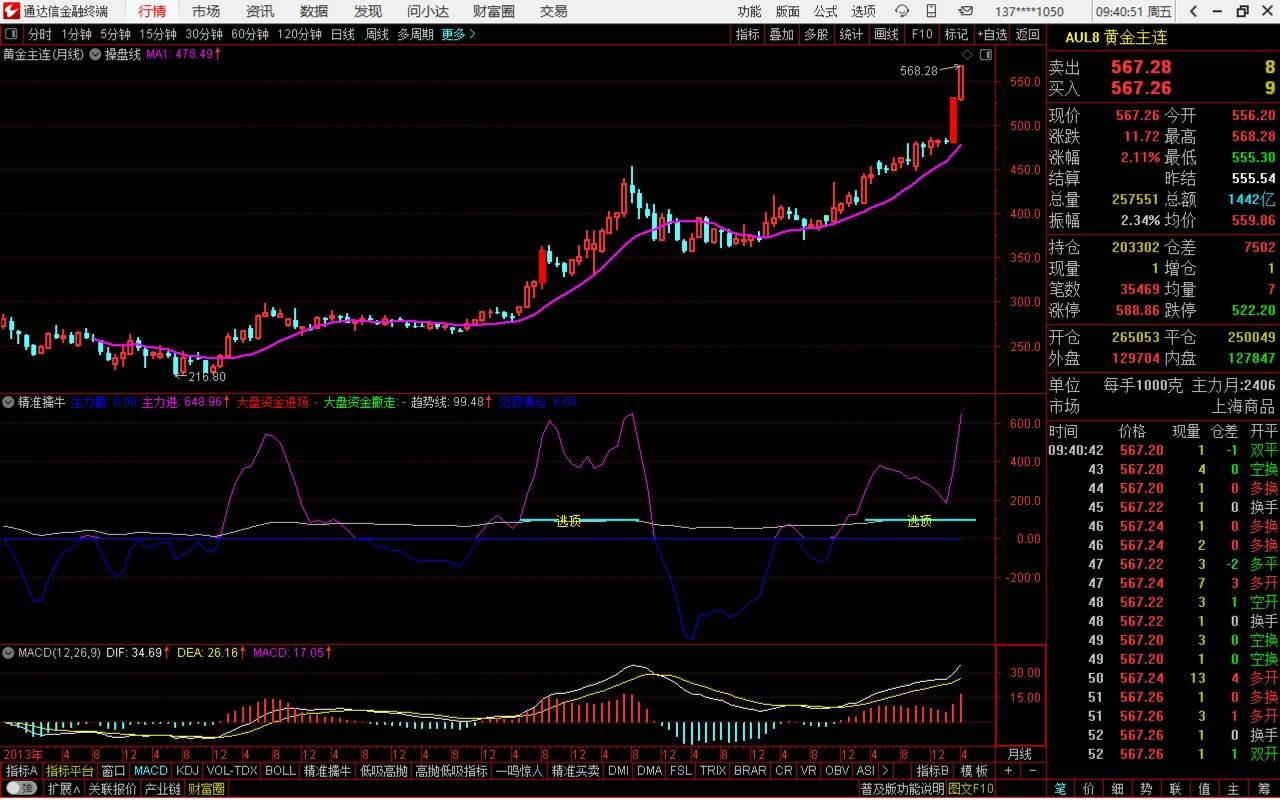Add stock via the +自选 button

coord(992,34)
